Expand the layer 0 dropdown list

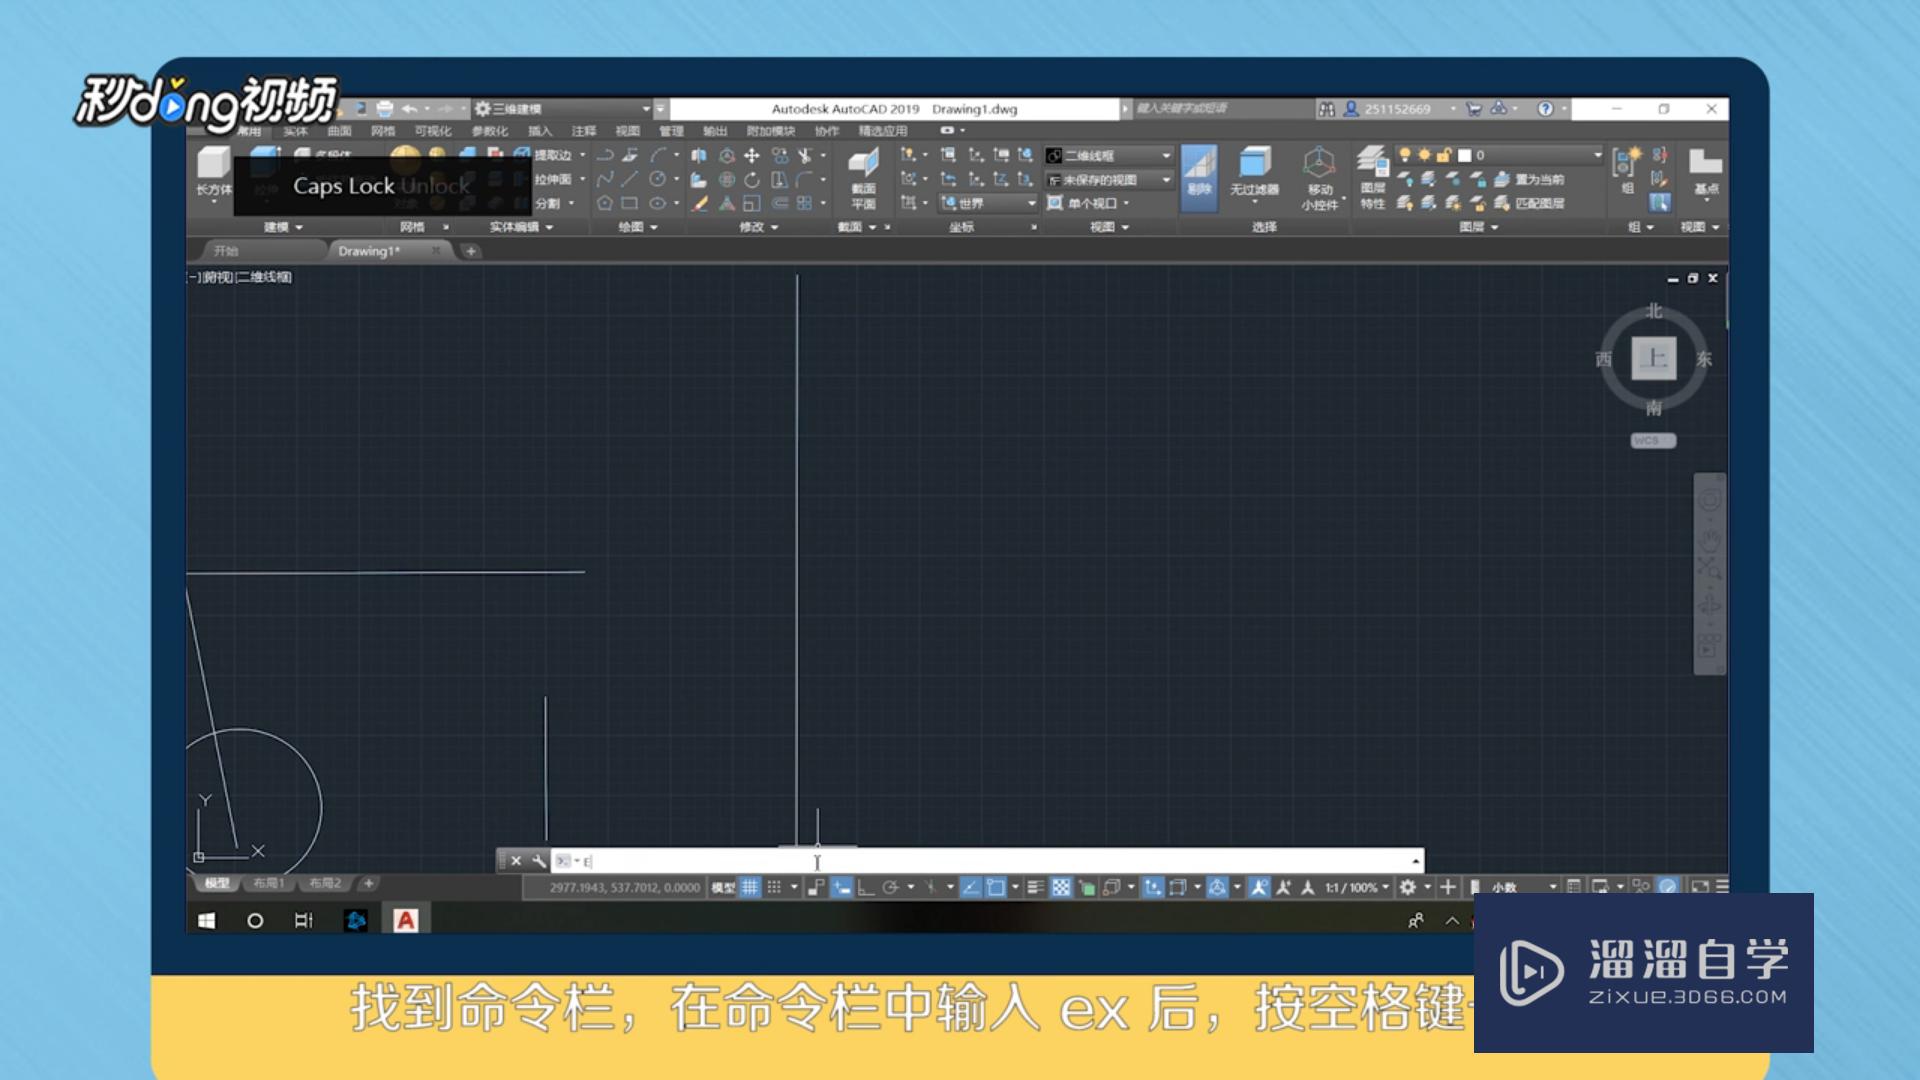coord(1597,155)
